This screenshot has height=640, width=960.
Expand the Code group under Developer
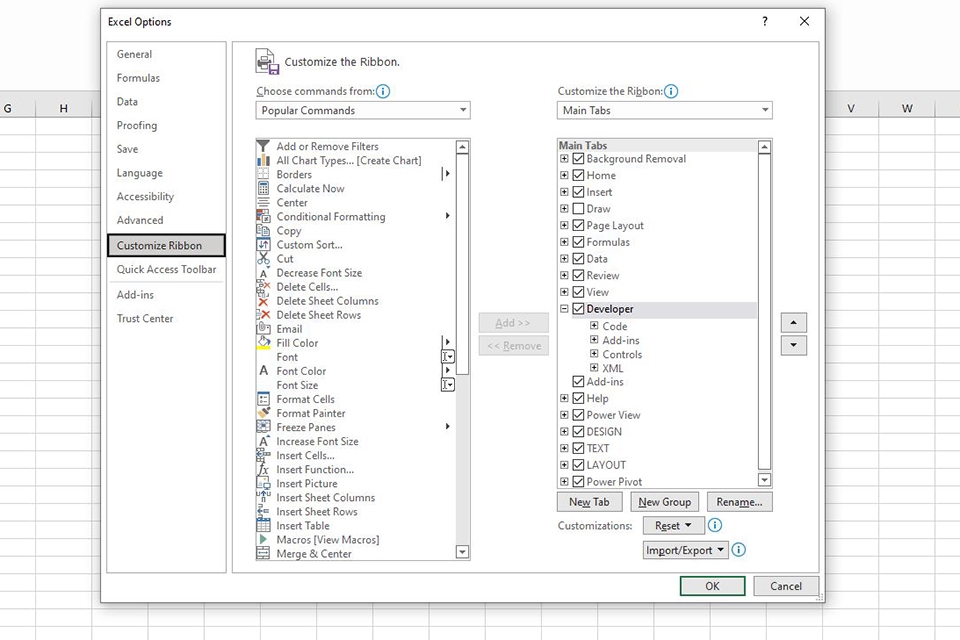pos(594,325)
